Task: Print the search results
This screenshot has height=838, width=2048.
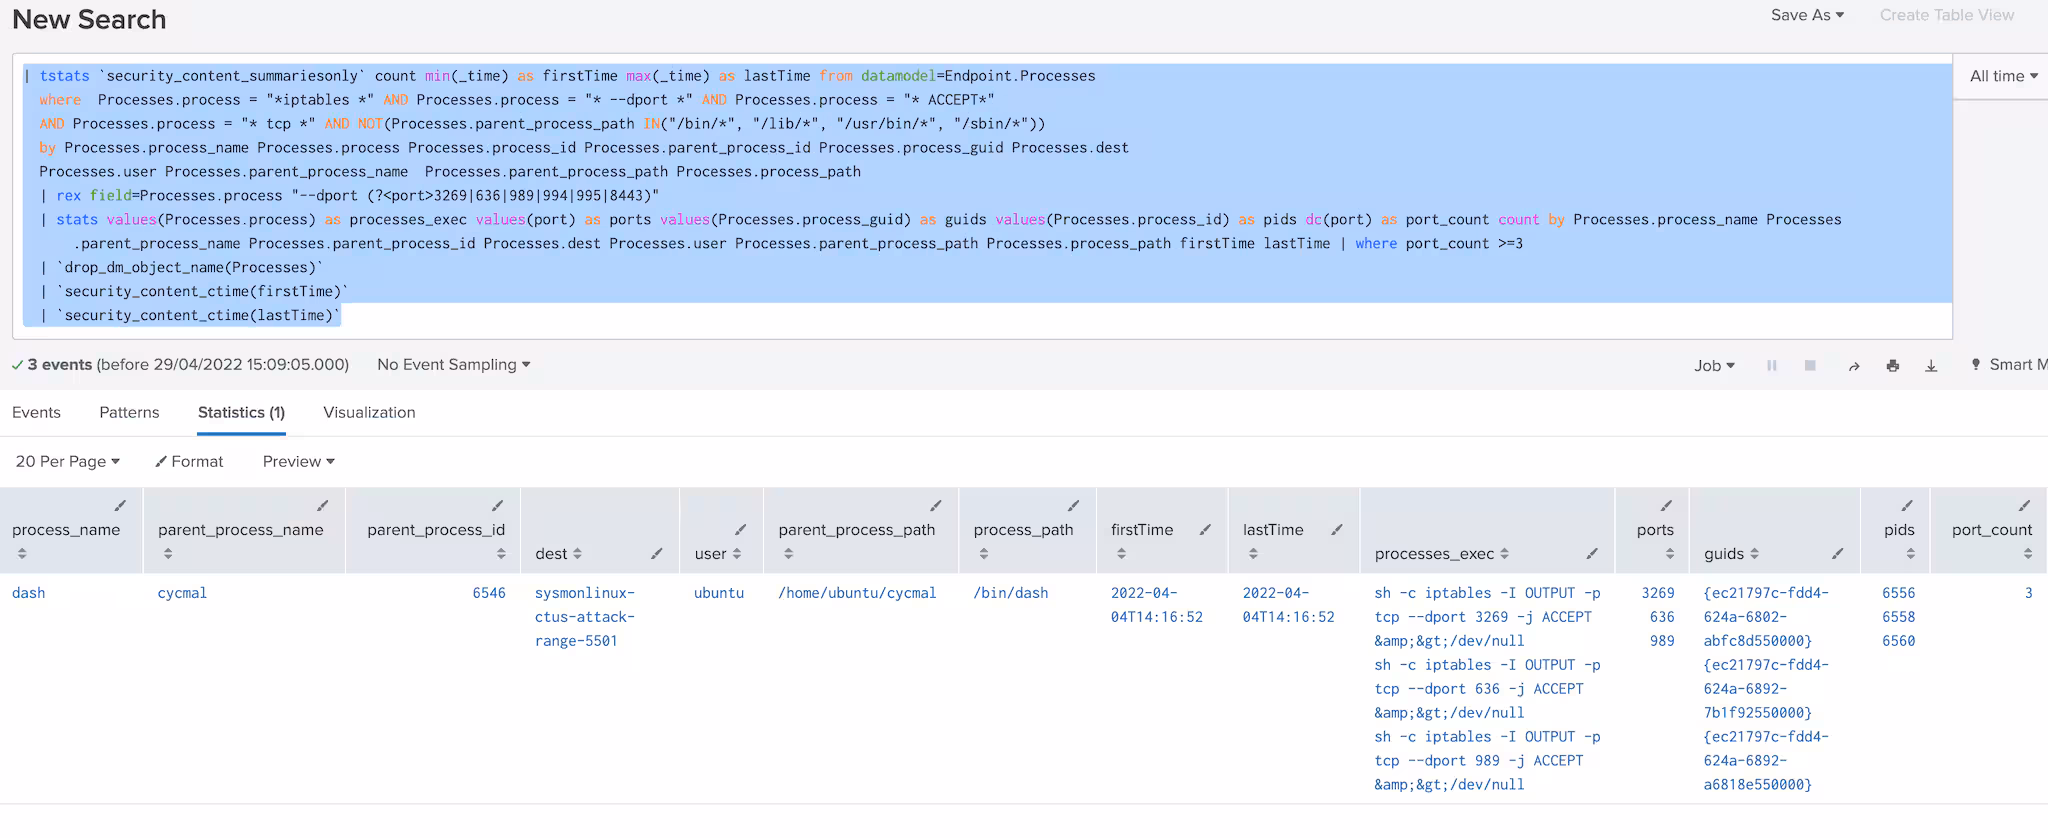Action: click(1892, 366)
